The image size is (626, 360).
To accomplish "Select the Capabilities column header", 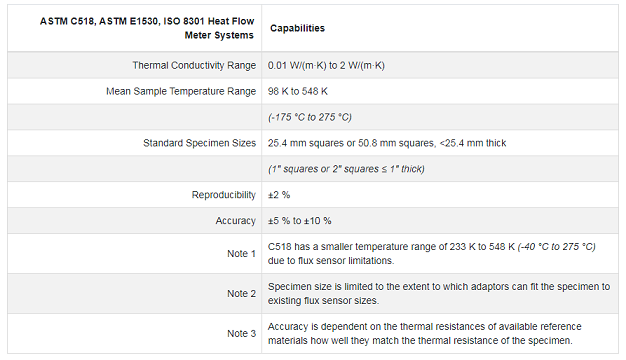I will pyautogui.click(x=297, y=28).
